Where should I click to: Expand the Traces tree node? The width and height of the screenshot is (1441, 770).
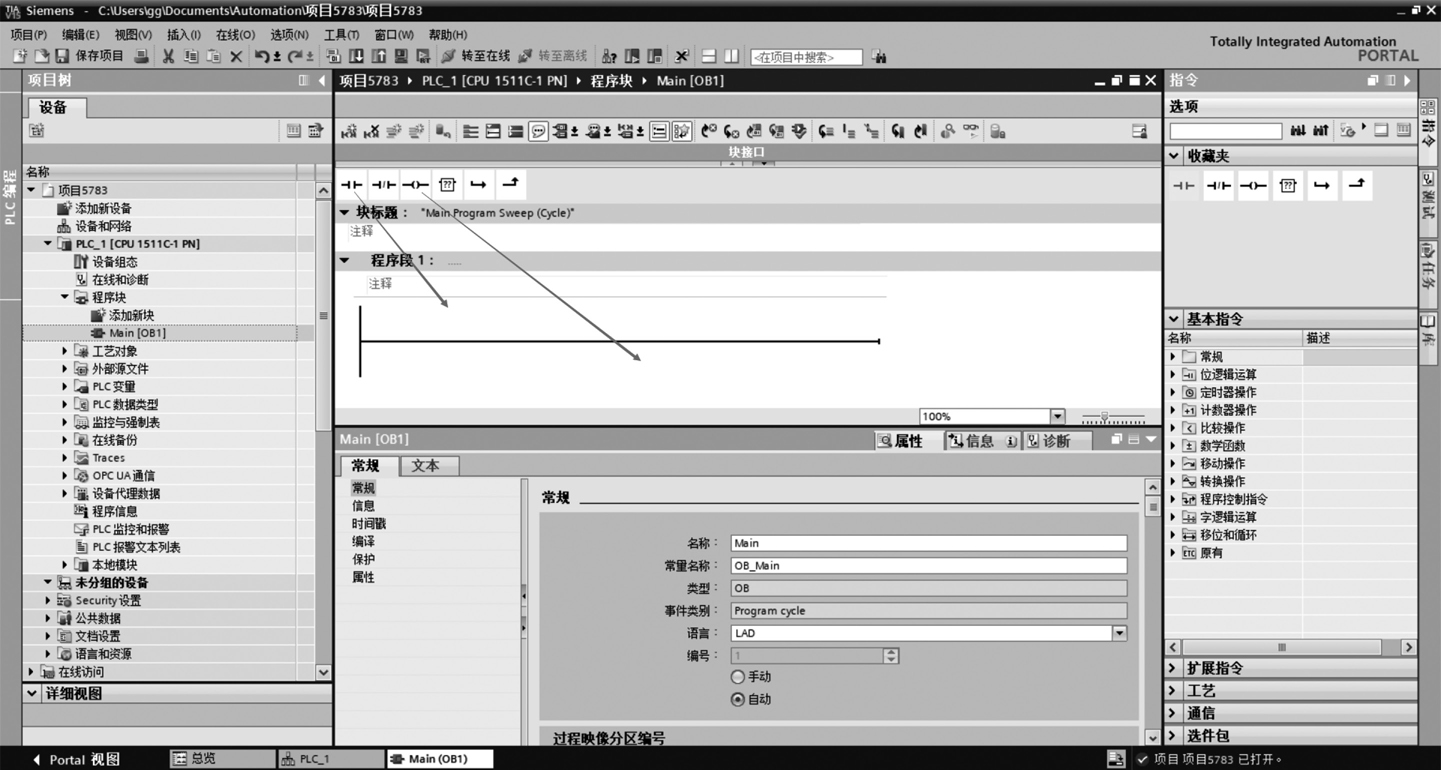coord(65,458)
